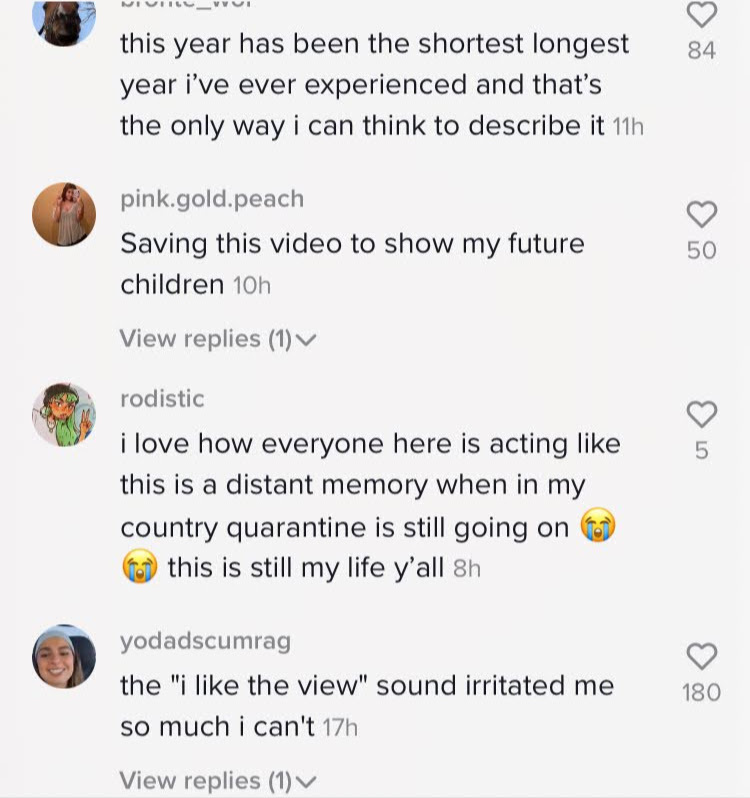Open yodadscumrag's profile photo
This screenshot has width=750, height=798.
(64, 657)
